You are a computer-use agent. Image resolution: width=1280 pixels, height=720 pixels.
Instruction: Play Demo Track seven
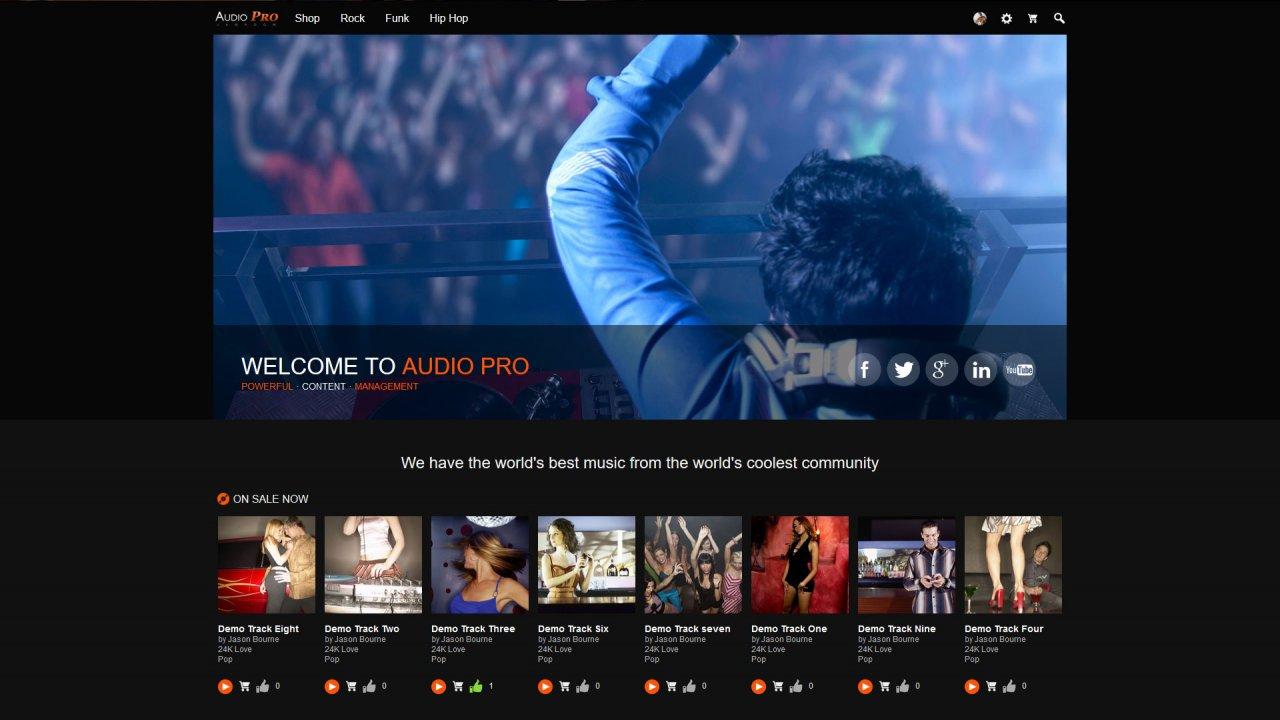tap(652, 686)
